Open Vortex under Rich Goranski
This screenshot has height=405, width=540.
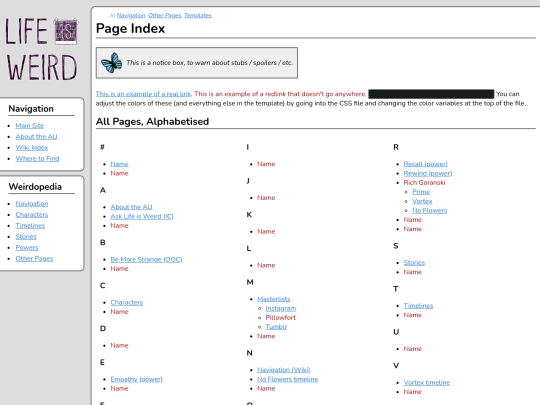point(422,201)
